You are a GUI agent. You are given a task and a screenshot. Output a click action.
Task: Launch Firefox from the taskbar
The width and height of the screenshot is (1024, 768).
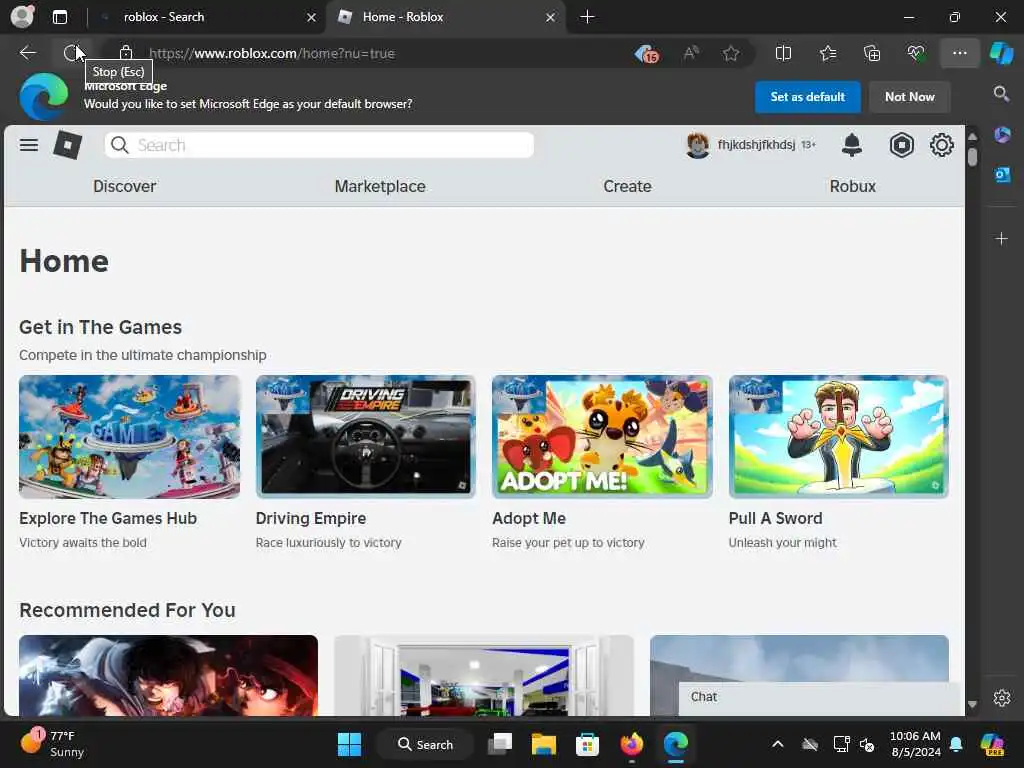pos(632,744)
